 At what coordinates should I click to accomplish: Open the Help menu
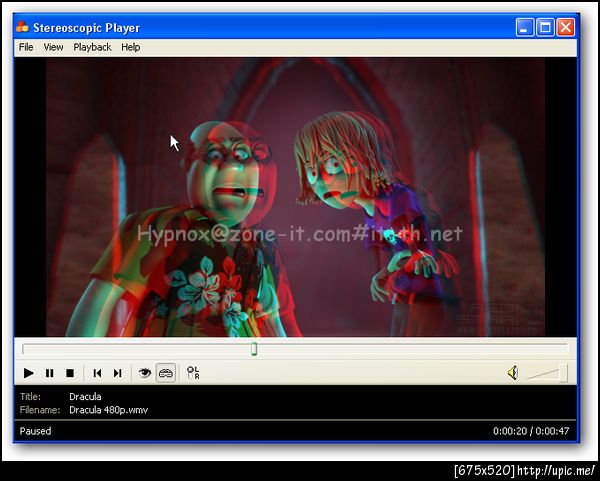click(x=130, y=47)
